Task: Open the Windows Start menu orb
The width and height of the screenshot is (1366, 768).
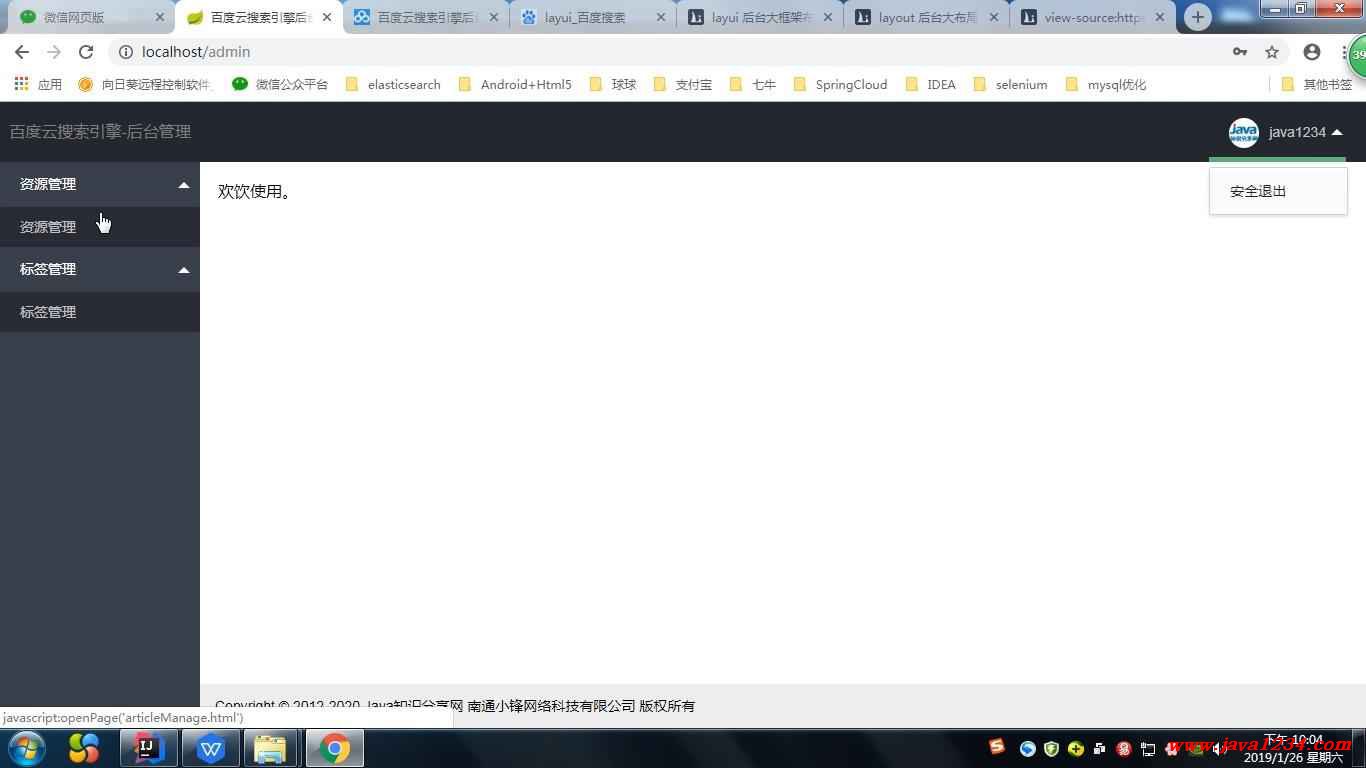Action: [27, 748]
